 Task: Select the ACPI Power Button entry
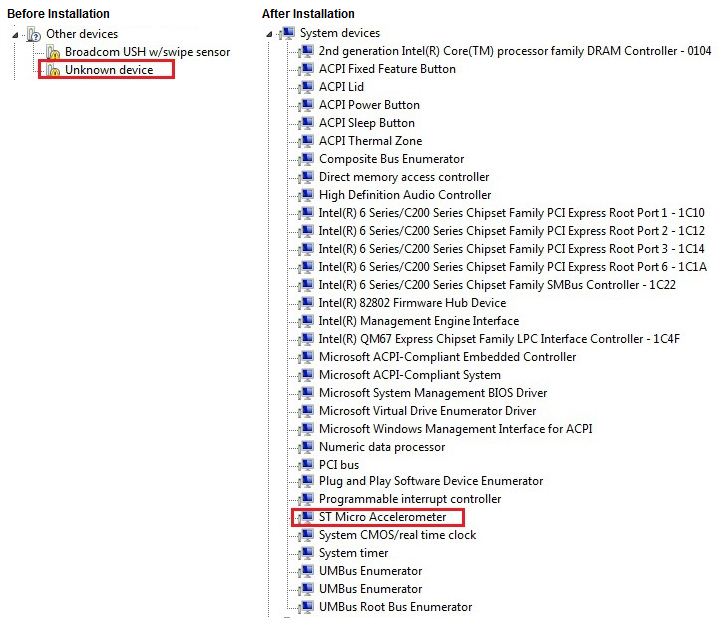coord(370,105)
